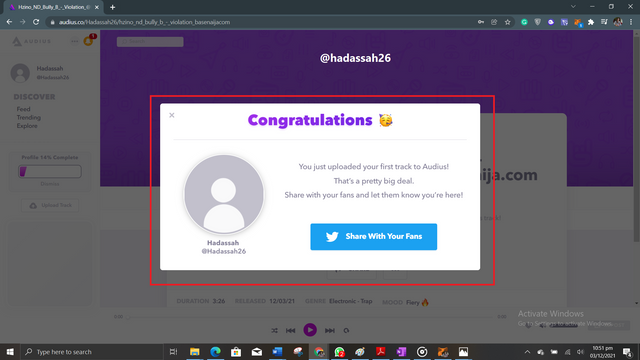The height and width of the screenshot is (360, 640).
Task: Click the browser address bar URL
Action: coord(144,22)
